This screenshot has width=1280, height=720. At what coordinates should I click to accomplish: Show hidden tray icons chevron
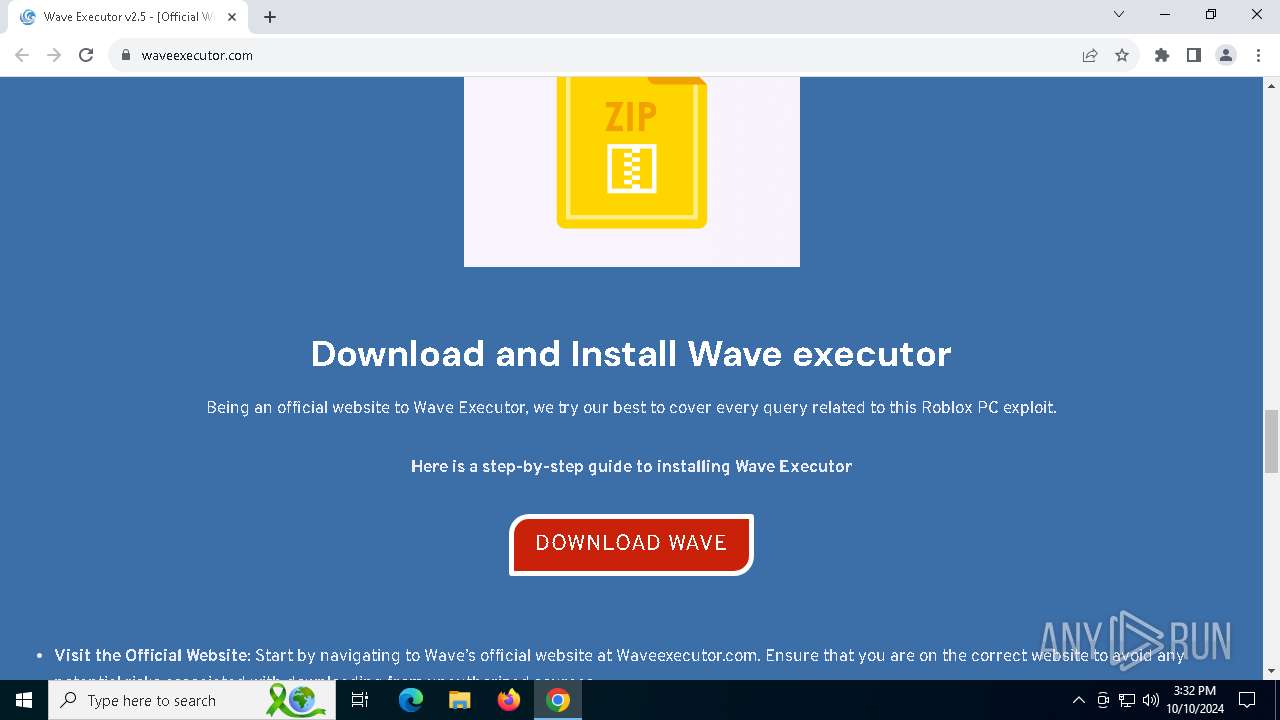(x=1078, y=700)
